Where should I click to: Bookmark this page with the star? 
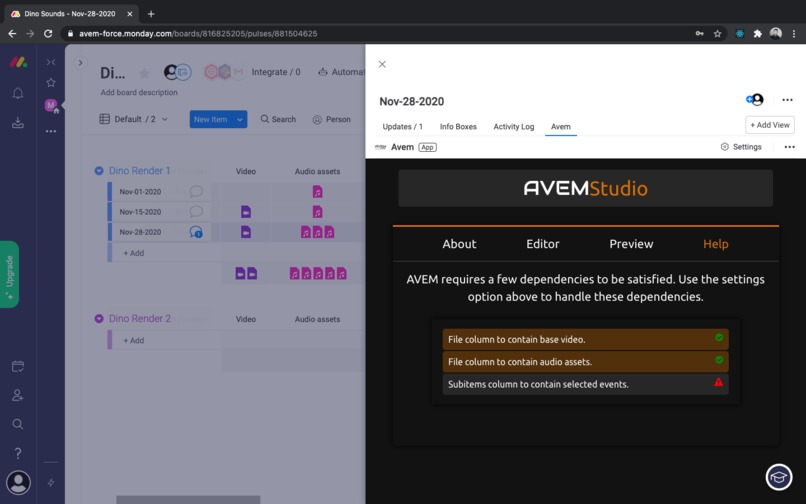click(x=717, y=33)
